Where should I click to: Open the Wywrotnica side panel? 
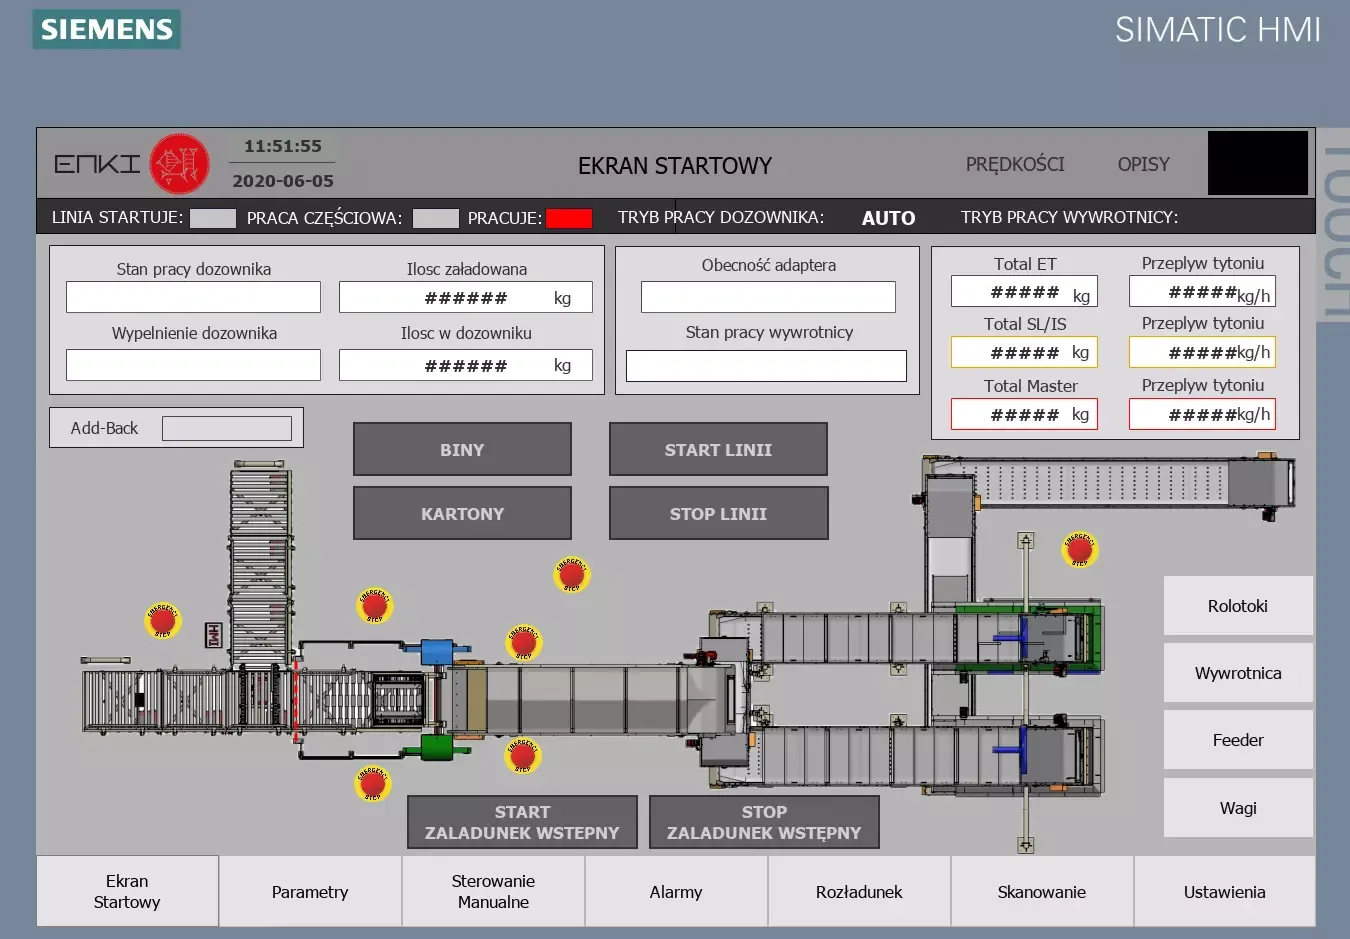click(x=1237, y=673)
